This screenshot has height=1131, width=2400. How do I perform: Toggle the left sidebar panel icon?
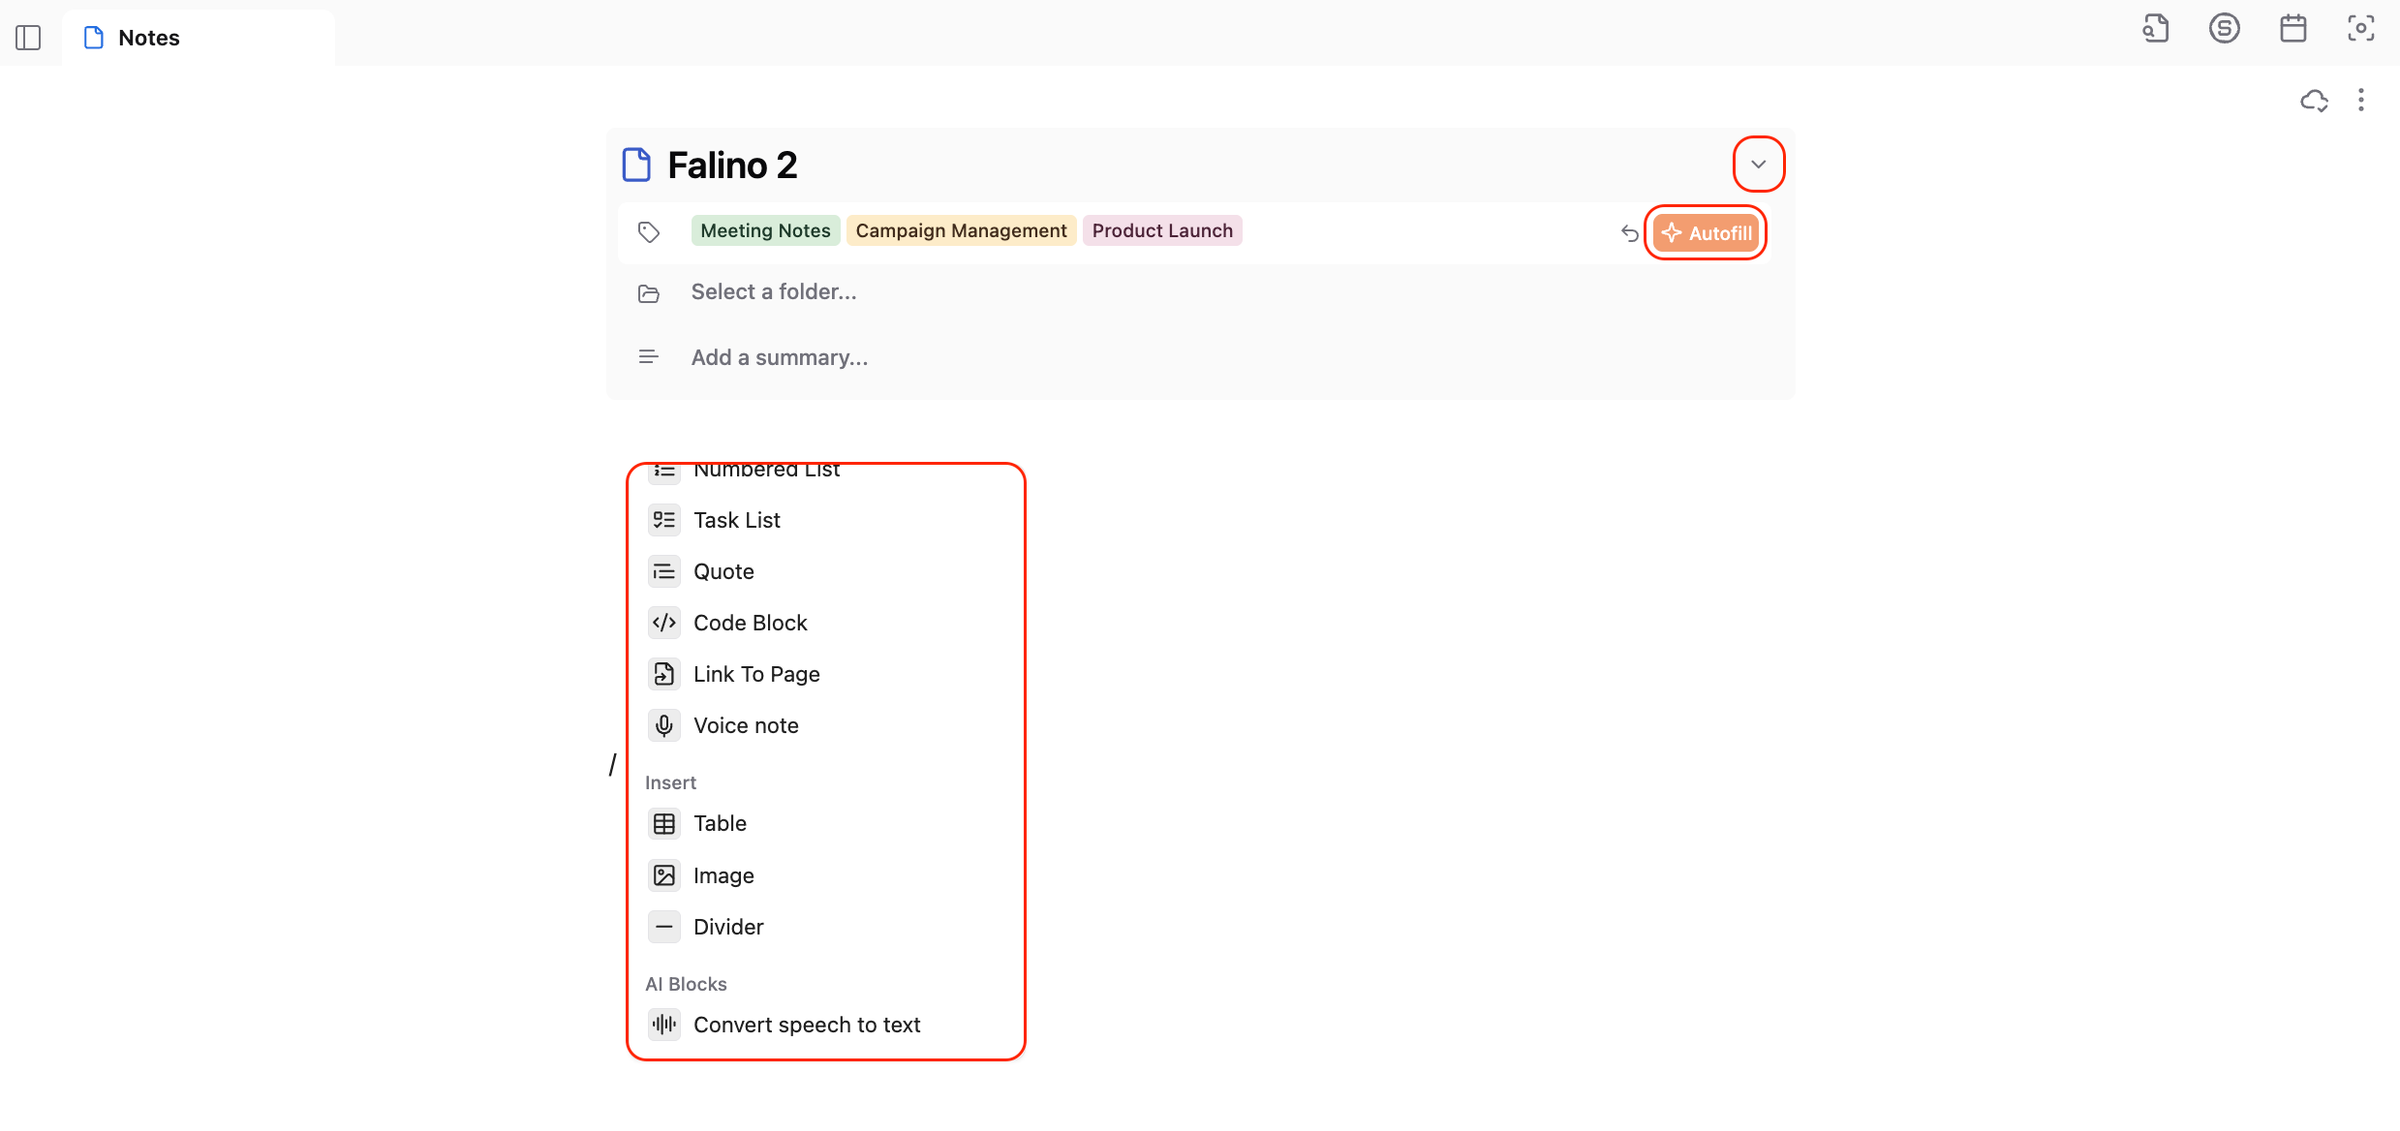(28, 38)
